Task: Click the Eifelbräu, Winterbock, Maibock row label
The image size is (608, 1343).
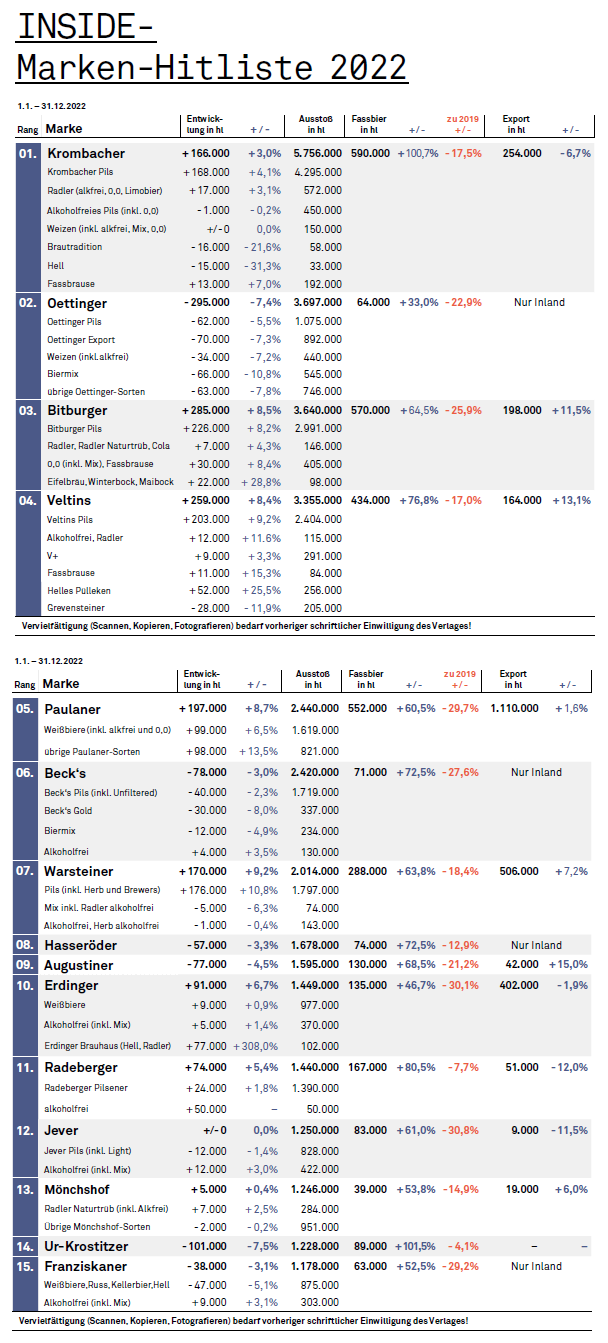Action: pyautogui.click(x=110, y=482)
